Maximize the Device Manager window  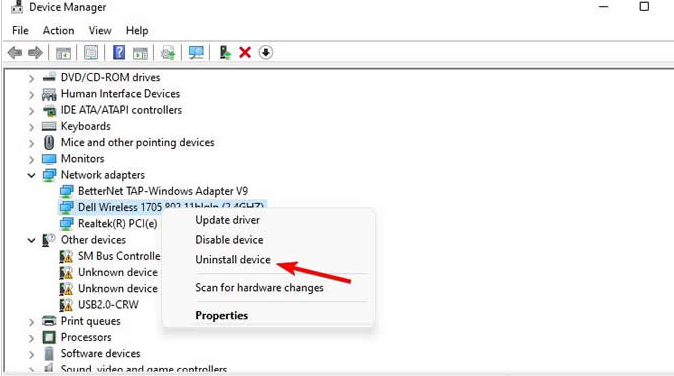pyautogui.click(x=644, y=6)
